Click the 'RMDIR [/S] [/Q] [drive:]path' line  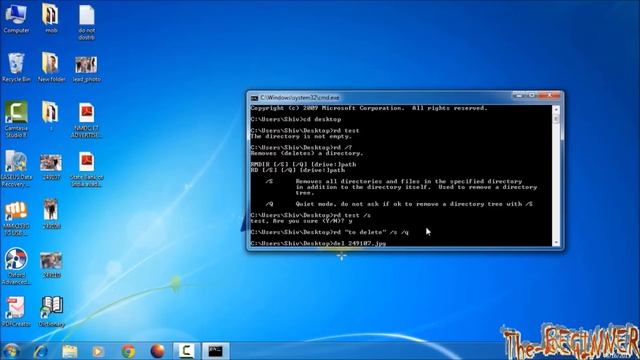(303, 164)
